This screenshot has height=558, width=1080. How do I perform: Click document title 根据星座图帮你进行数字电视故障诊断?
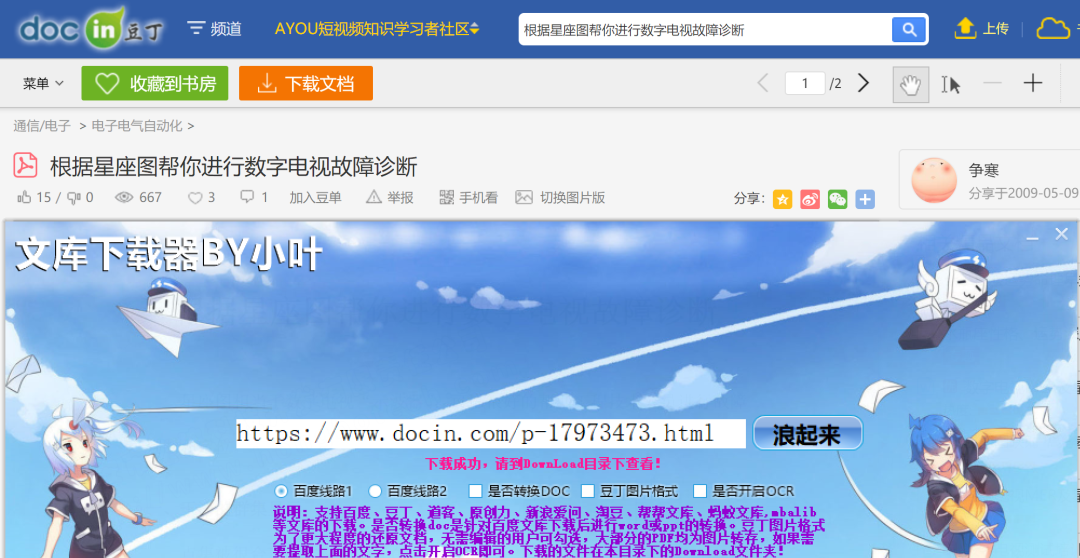point(233,166)
